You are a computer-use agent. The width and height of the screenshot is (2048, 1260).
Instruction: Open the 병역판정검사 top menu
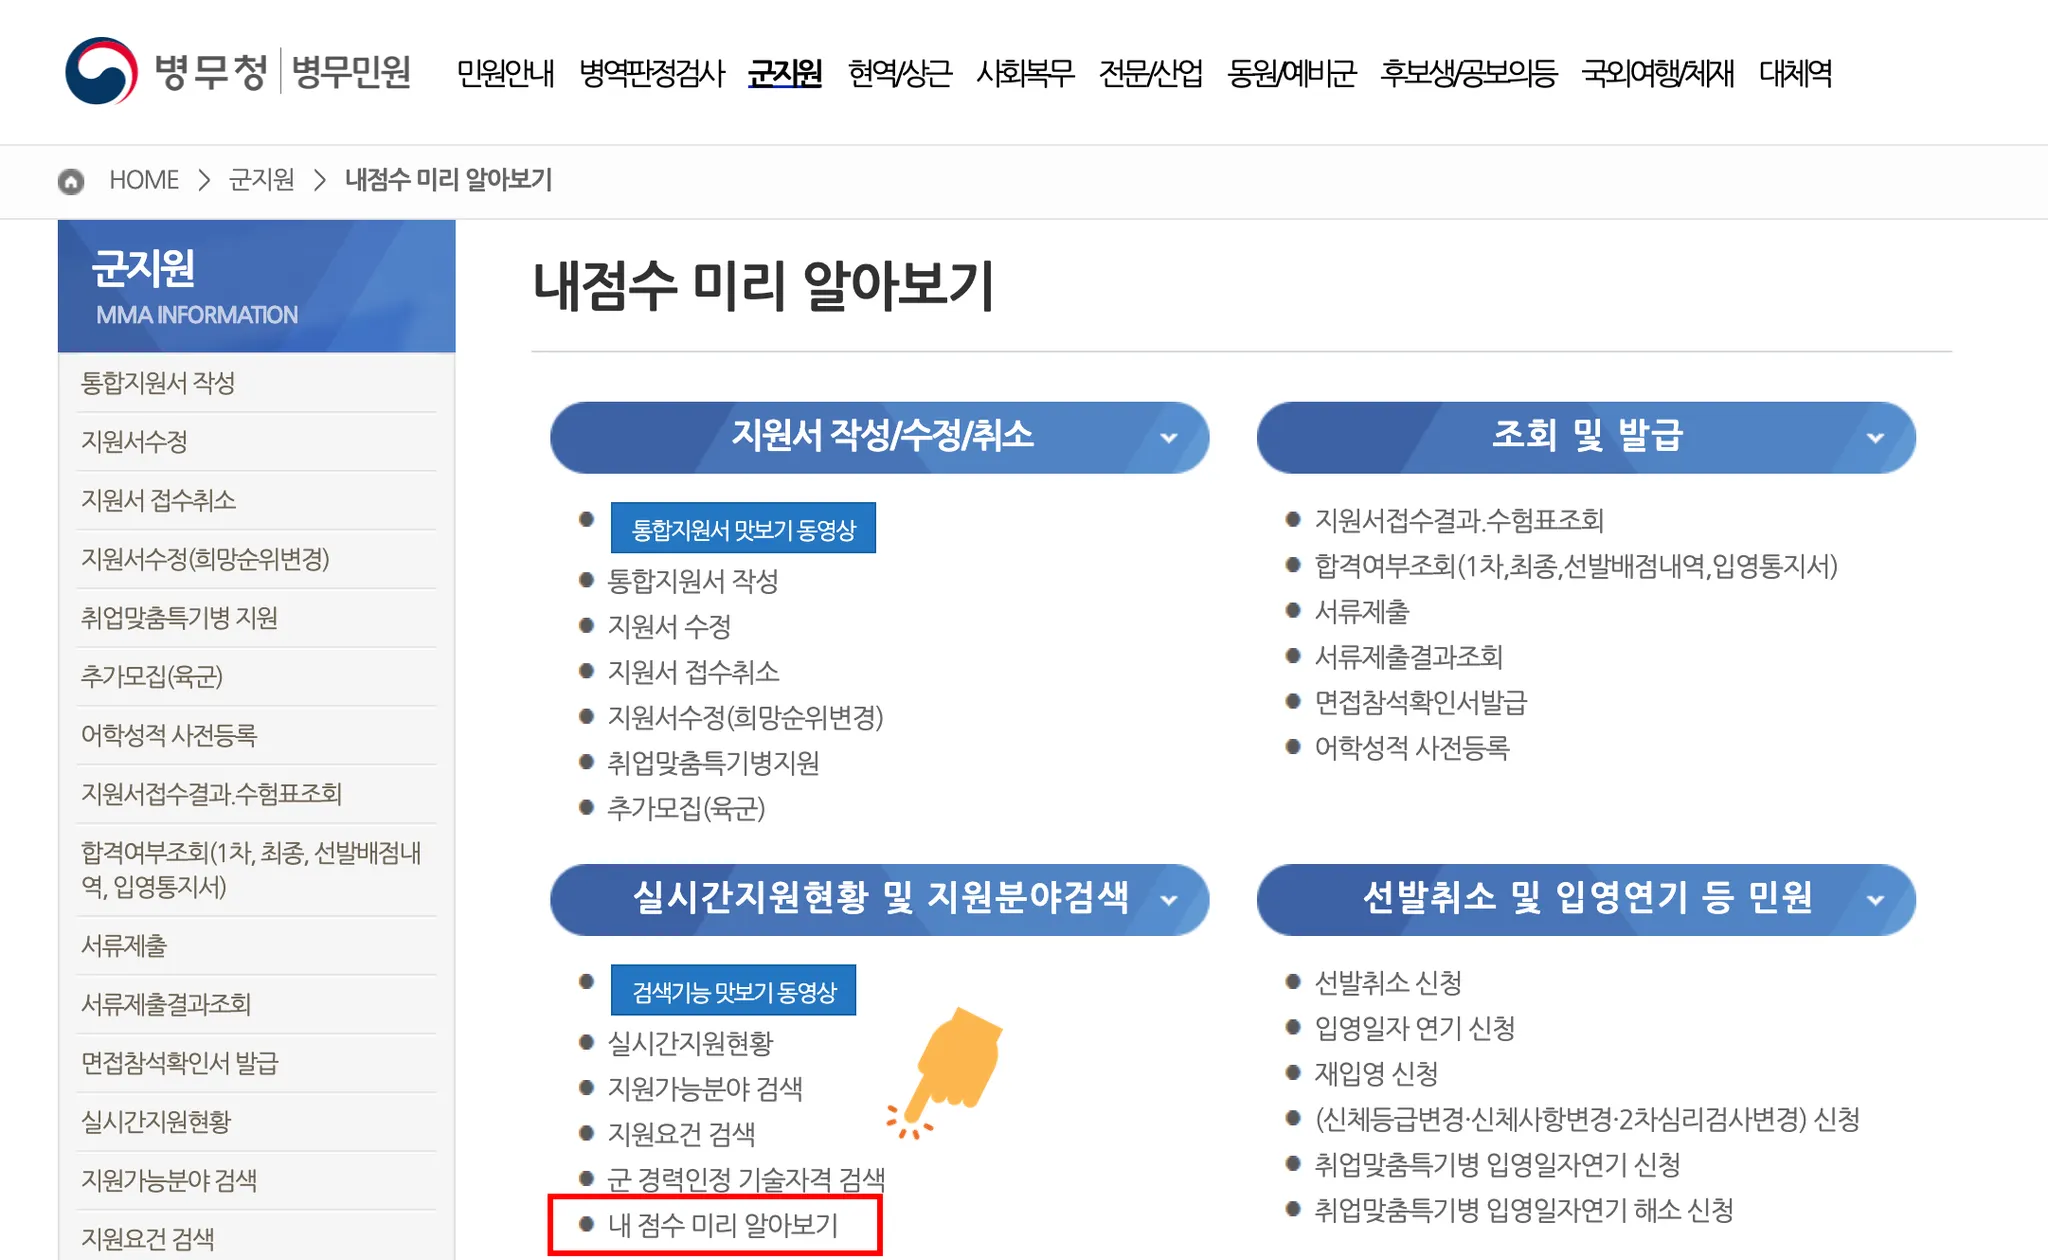(652, 73)
